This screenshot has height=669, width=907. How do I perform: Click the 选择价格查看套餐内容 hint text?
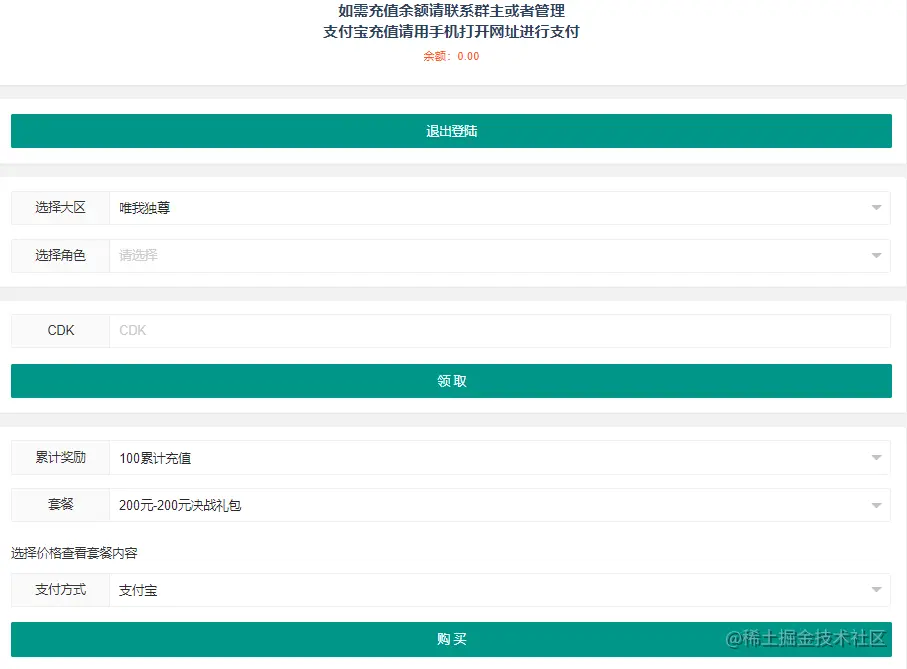tap(74, 553)
